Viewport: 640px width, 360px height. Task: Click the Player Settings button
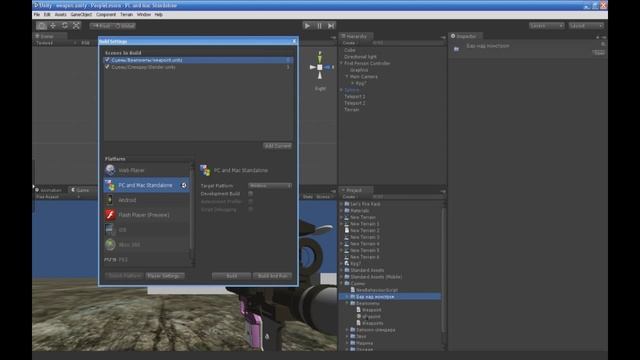click(165, 276)
